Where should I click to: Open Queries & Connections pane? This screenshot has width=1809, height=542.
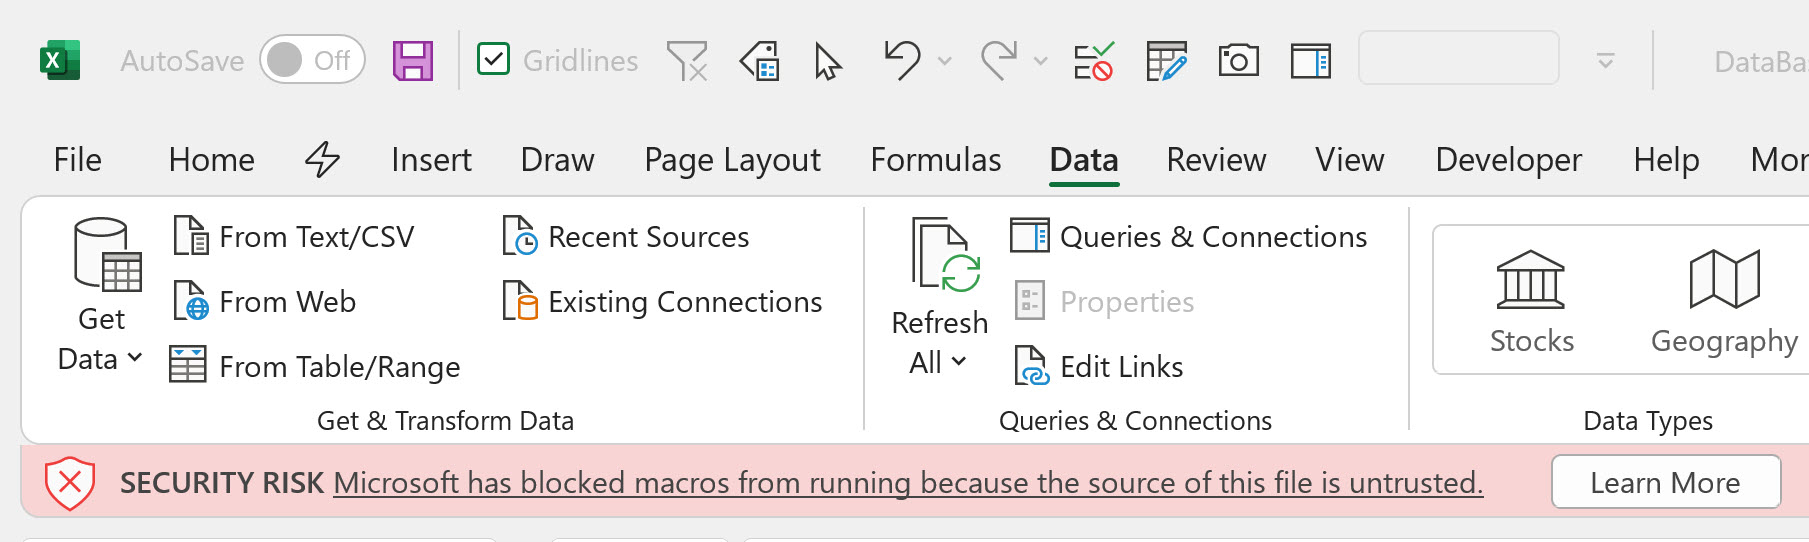click(1189, 237)
